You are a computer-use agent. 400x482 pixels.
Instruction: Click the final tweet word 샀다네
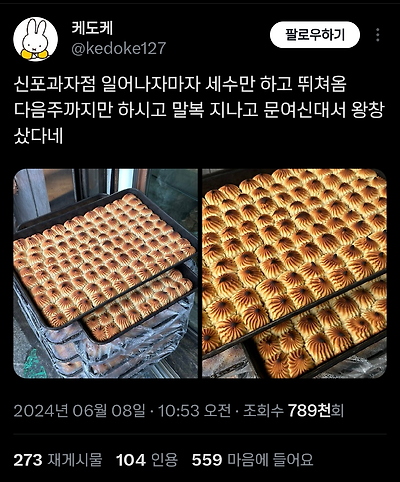38,136
